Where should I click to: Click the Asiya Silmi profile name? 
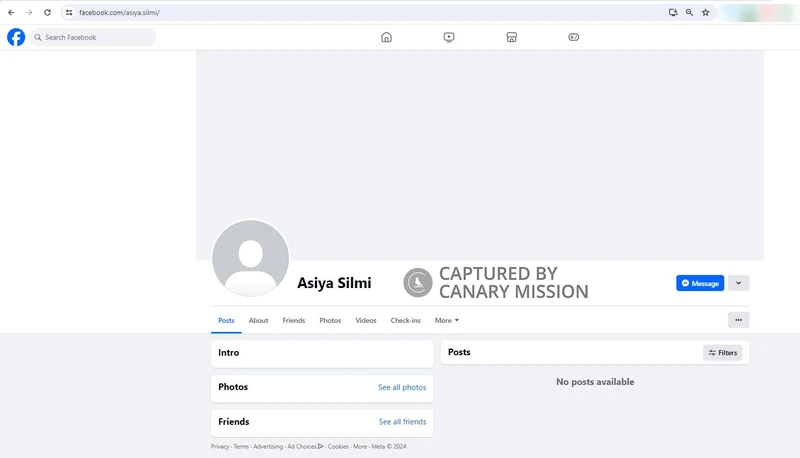pos(334,283)
